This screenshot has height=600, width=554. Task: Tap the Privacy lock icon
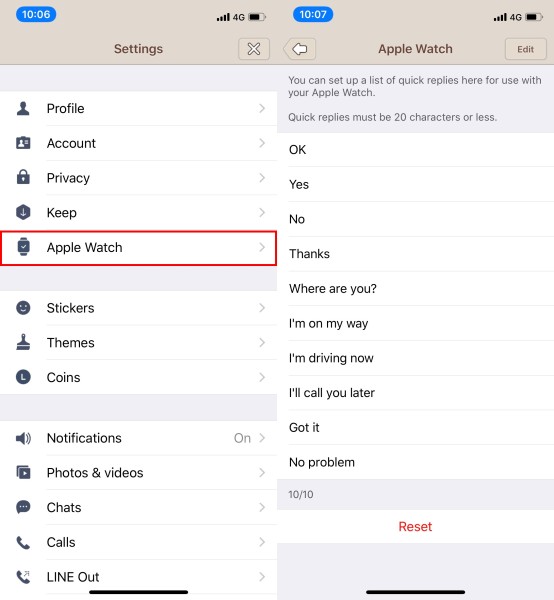pyautogui.click(x=23, y=178)
